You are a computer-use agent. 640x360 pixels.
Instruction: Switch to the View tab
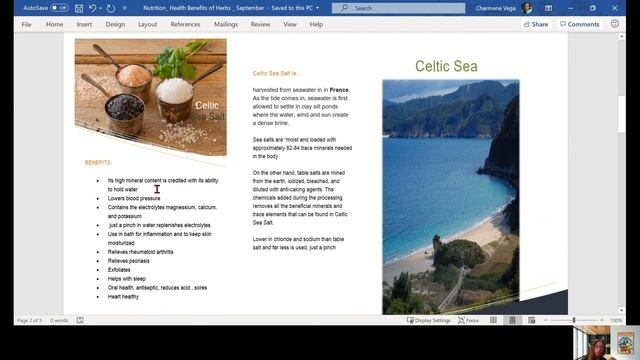point(290,24)
